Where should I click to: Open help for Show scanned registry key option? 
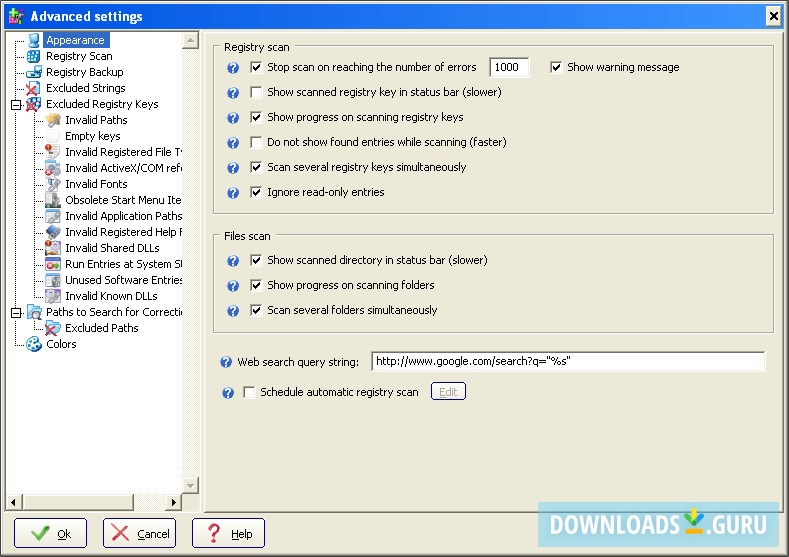(233, 93)
